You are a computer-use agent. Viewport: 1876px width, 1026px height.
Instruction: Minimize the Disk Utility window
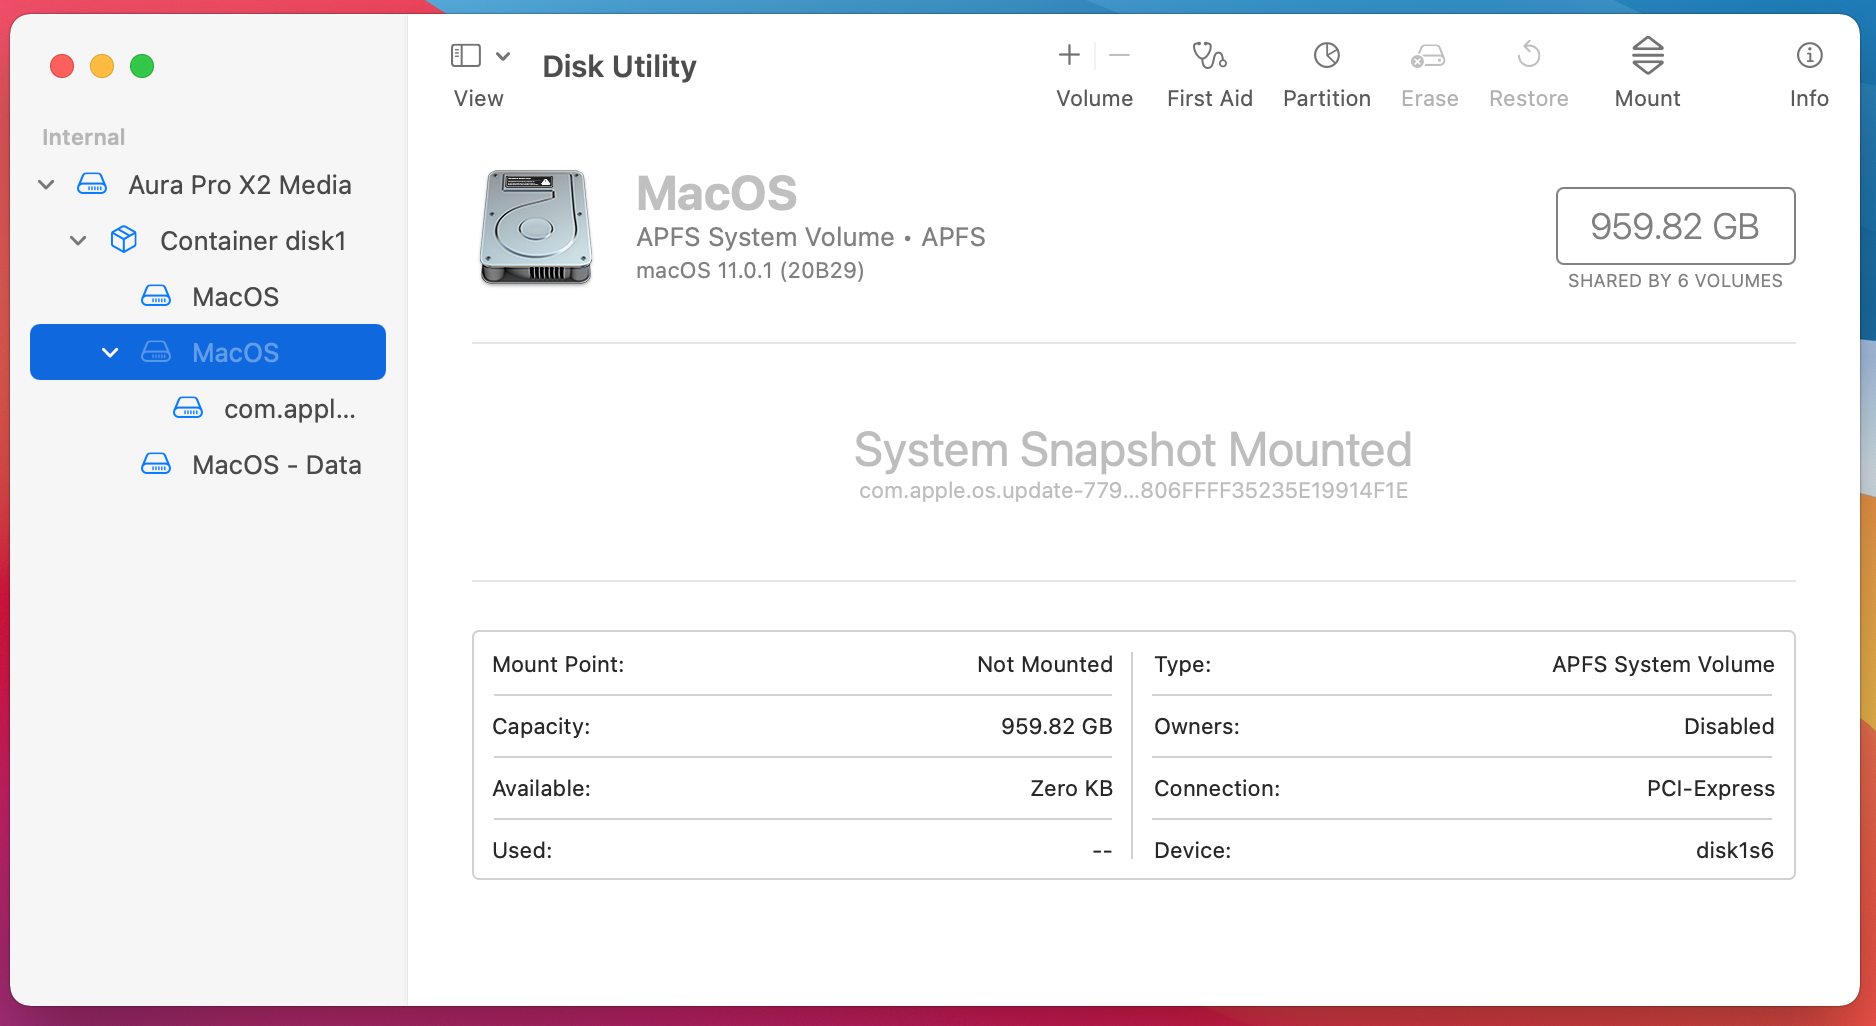coord(102,66)
